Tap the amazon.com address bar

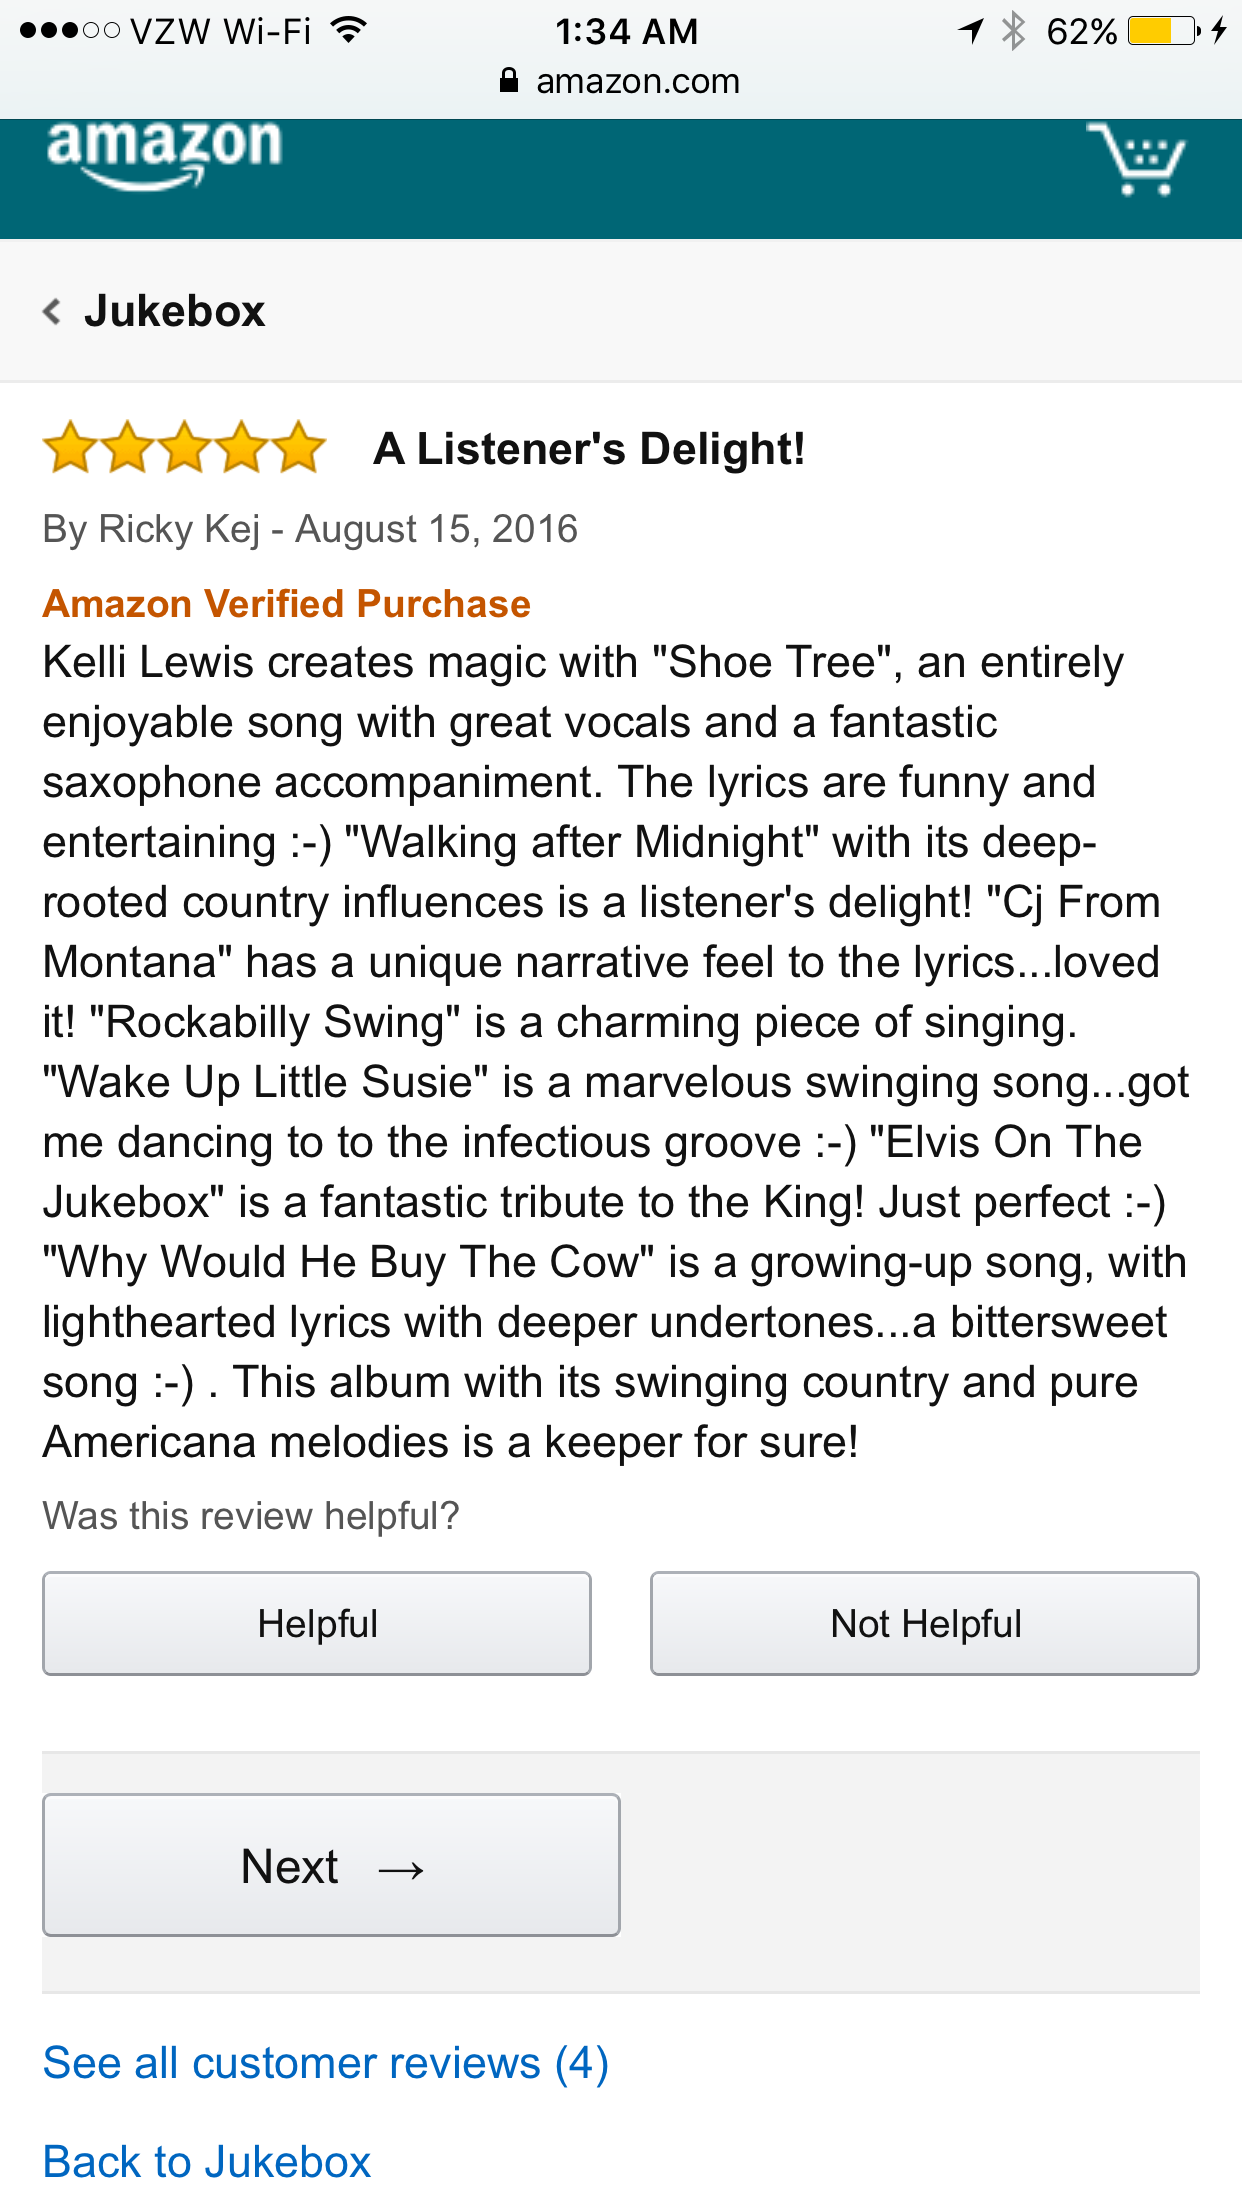637,81
